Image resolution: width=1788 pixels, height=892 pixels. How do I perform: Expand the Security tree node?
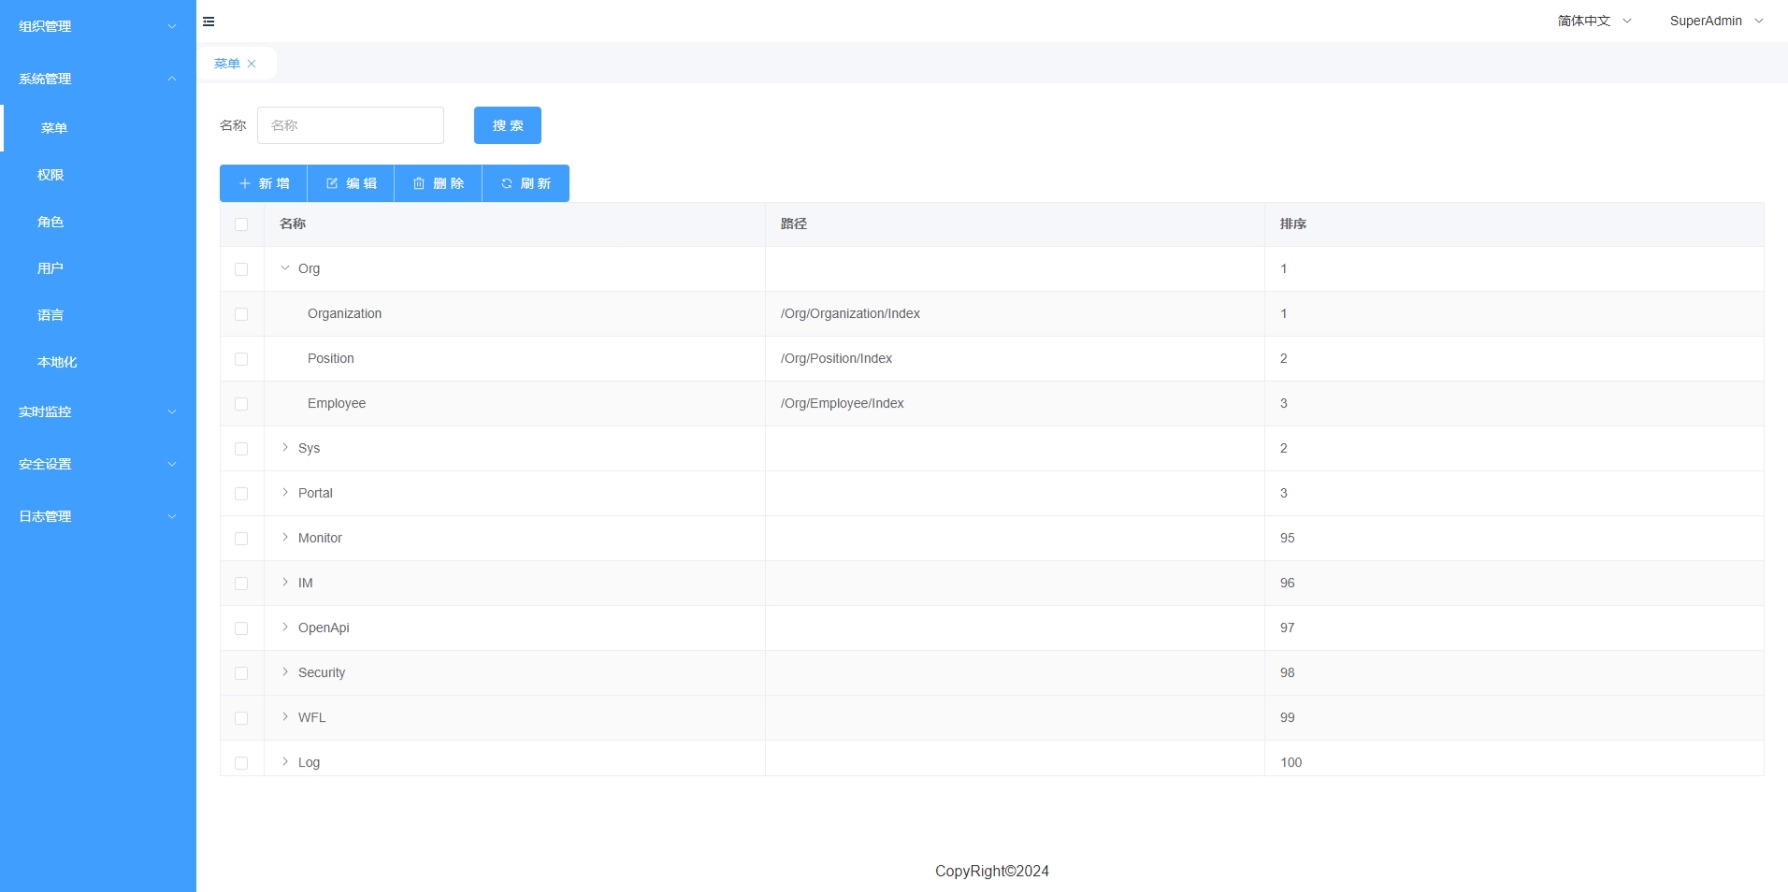tap(285, 672)
